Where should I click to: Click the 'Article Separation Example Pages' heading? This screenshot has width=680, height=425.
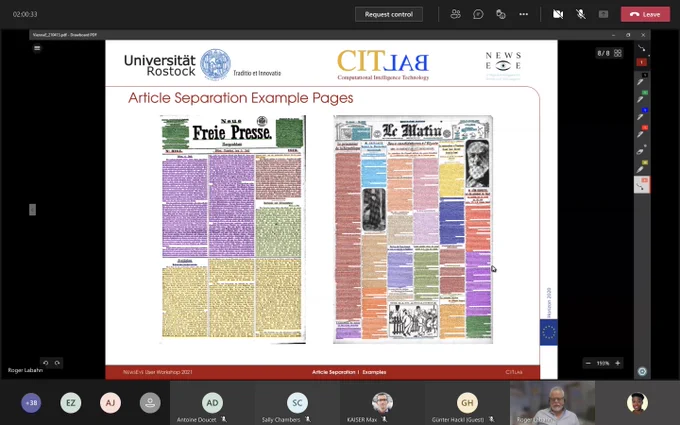point(241,98)
